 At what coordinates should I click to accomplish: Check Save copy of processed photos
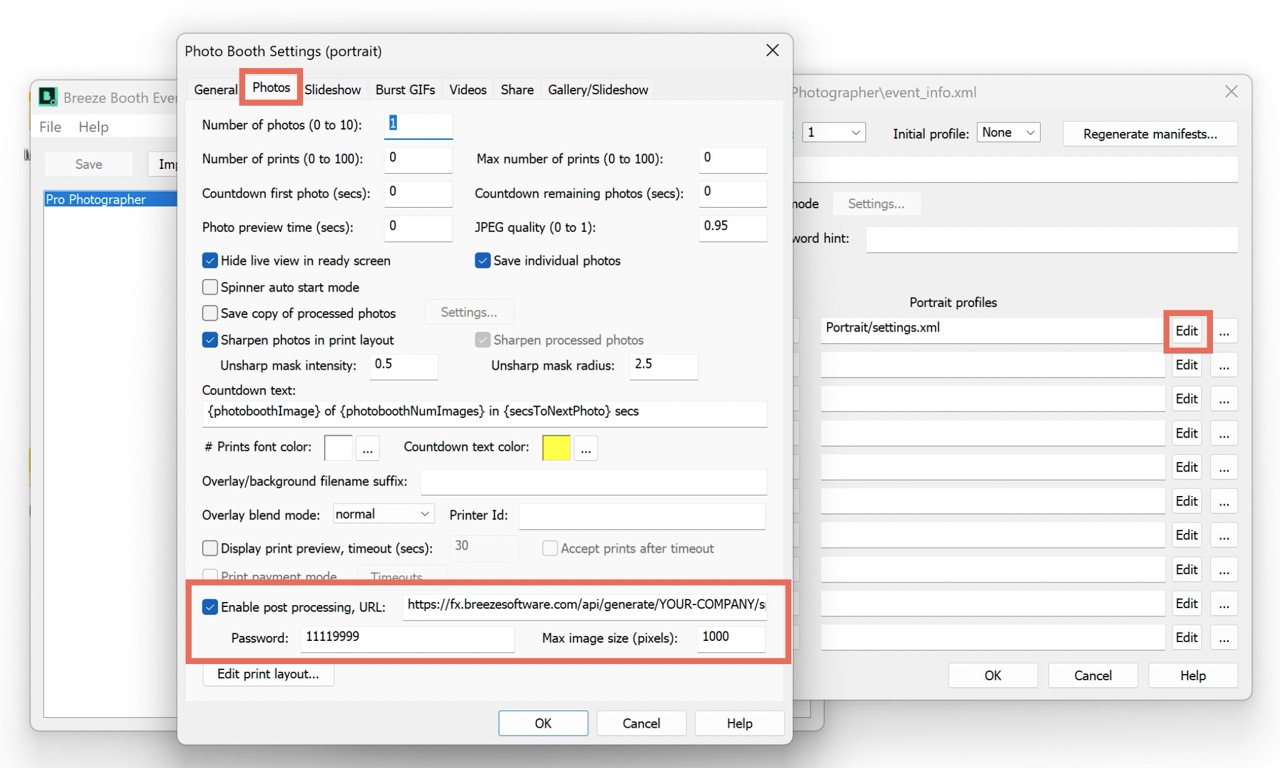(210, 313)
